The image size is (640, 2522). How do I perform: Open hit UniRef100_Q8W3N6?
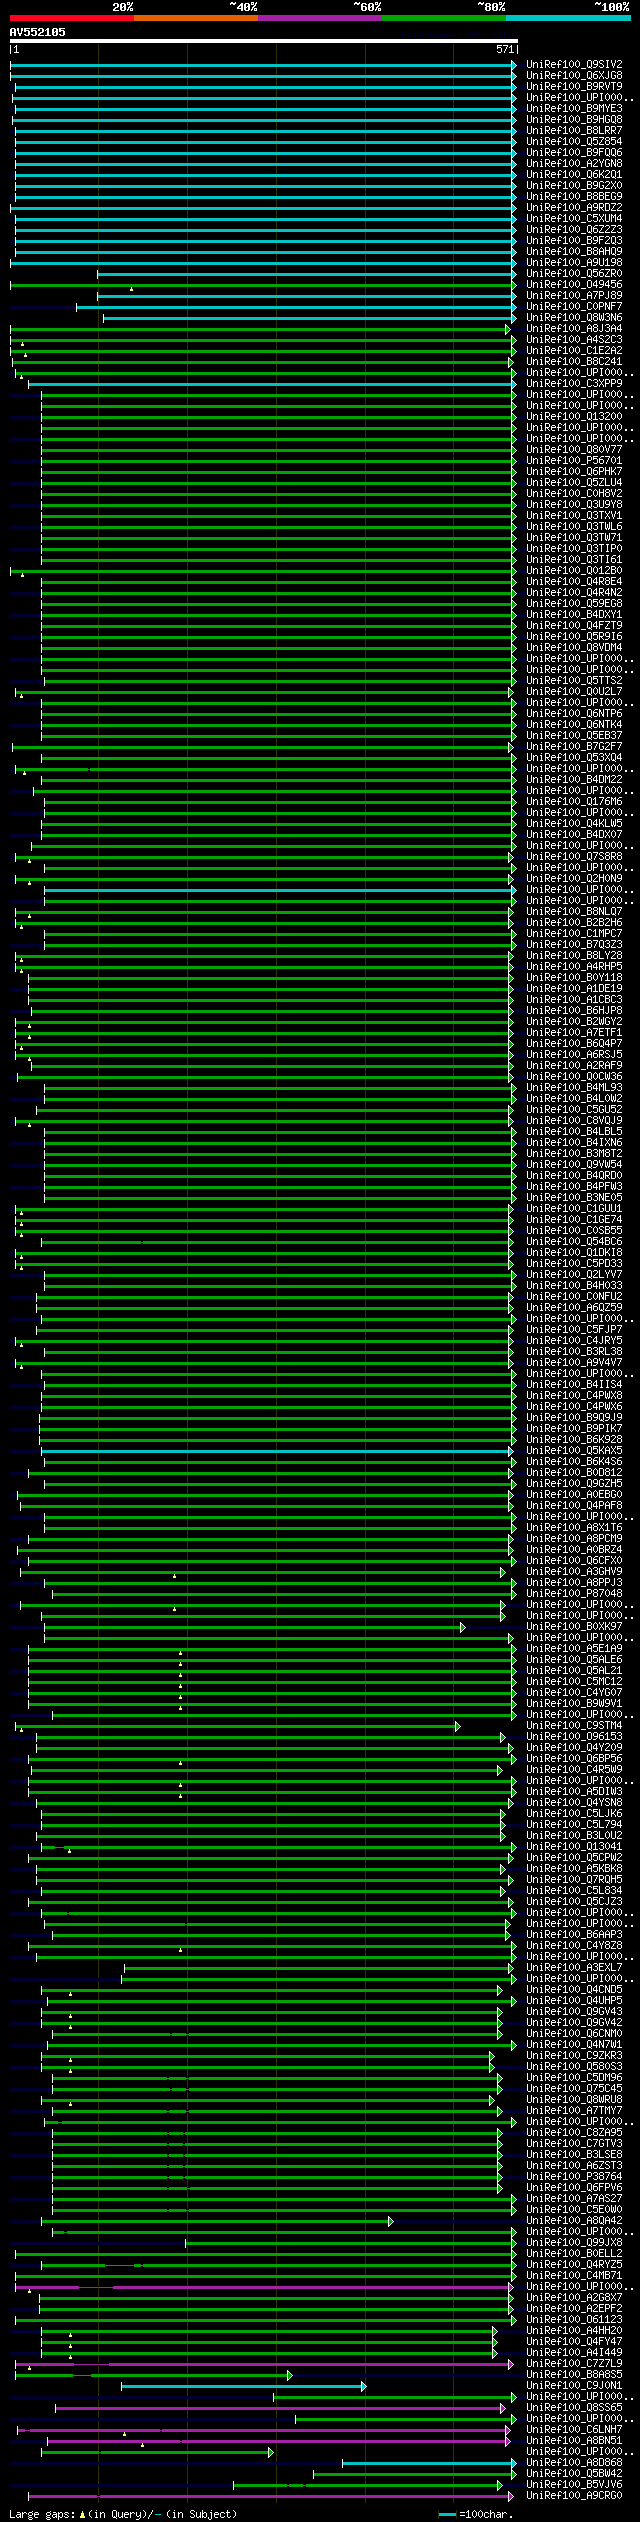click(574, 317)
